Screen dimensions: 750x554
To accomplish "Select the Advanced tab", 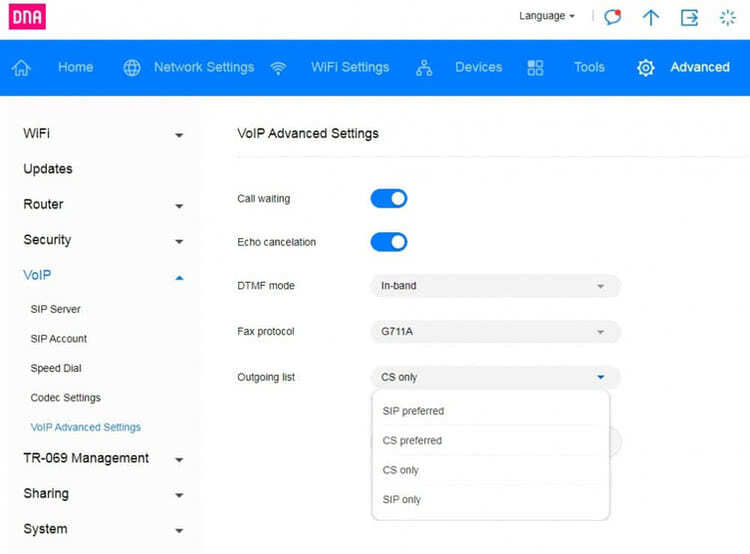I will pos(700,67).
